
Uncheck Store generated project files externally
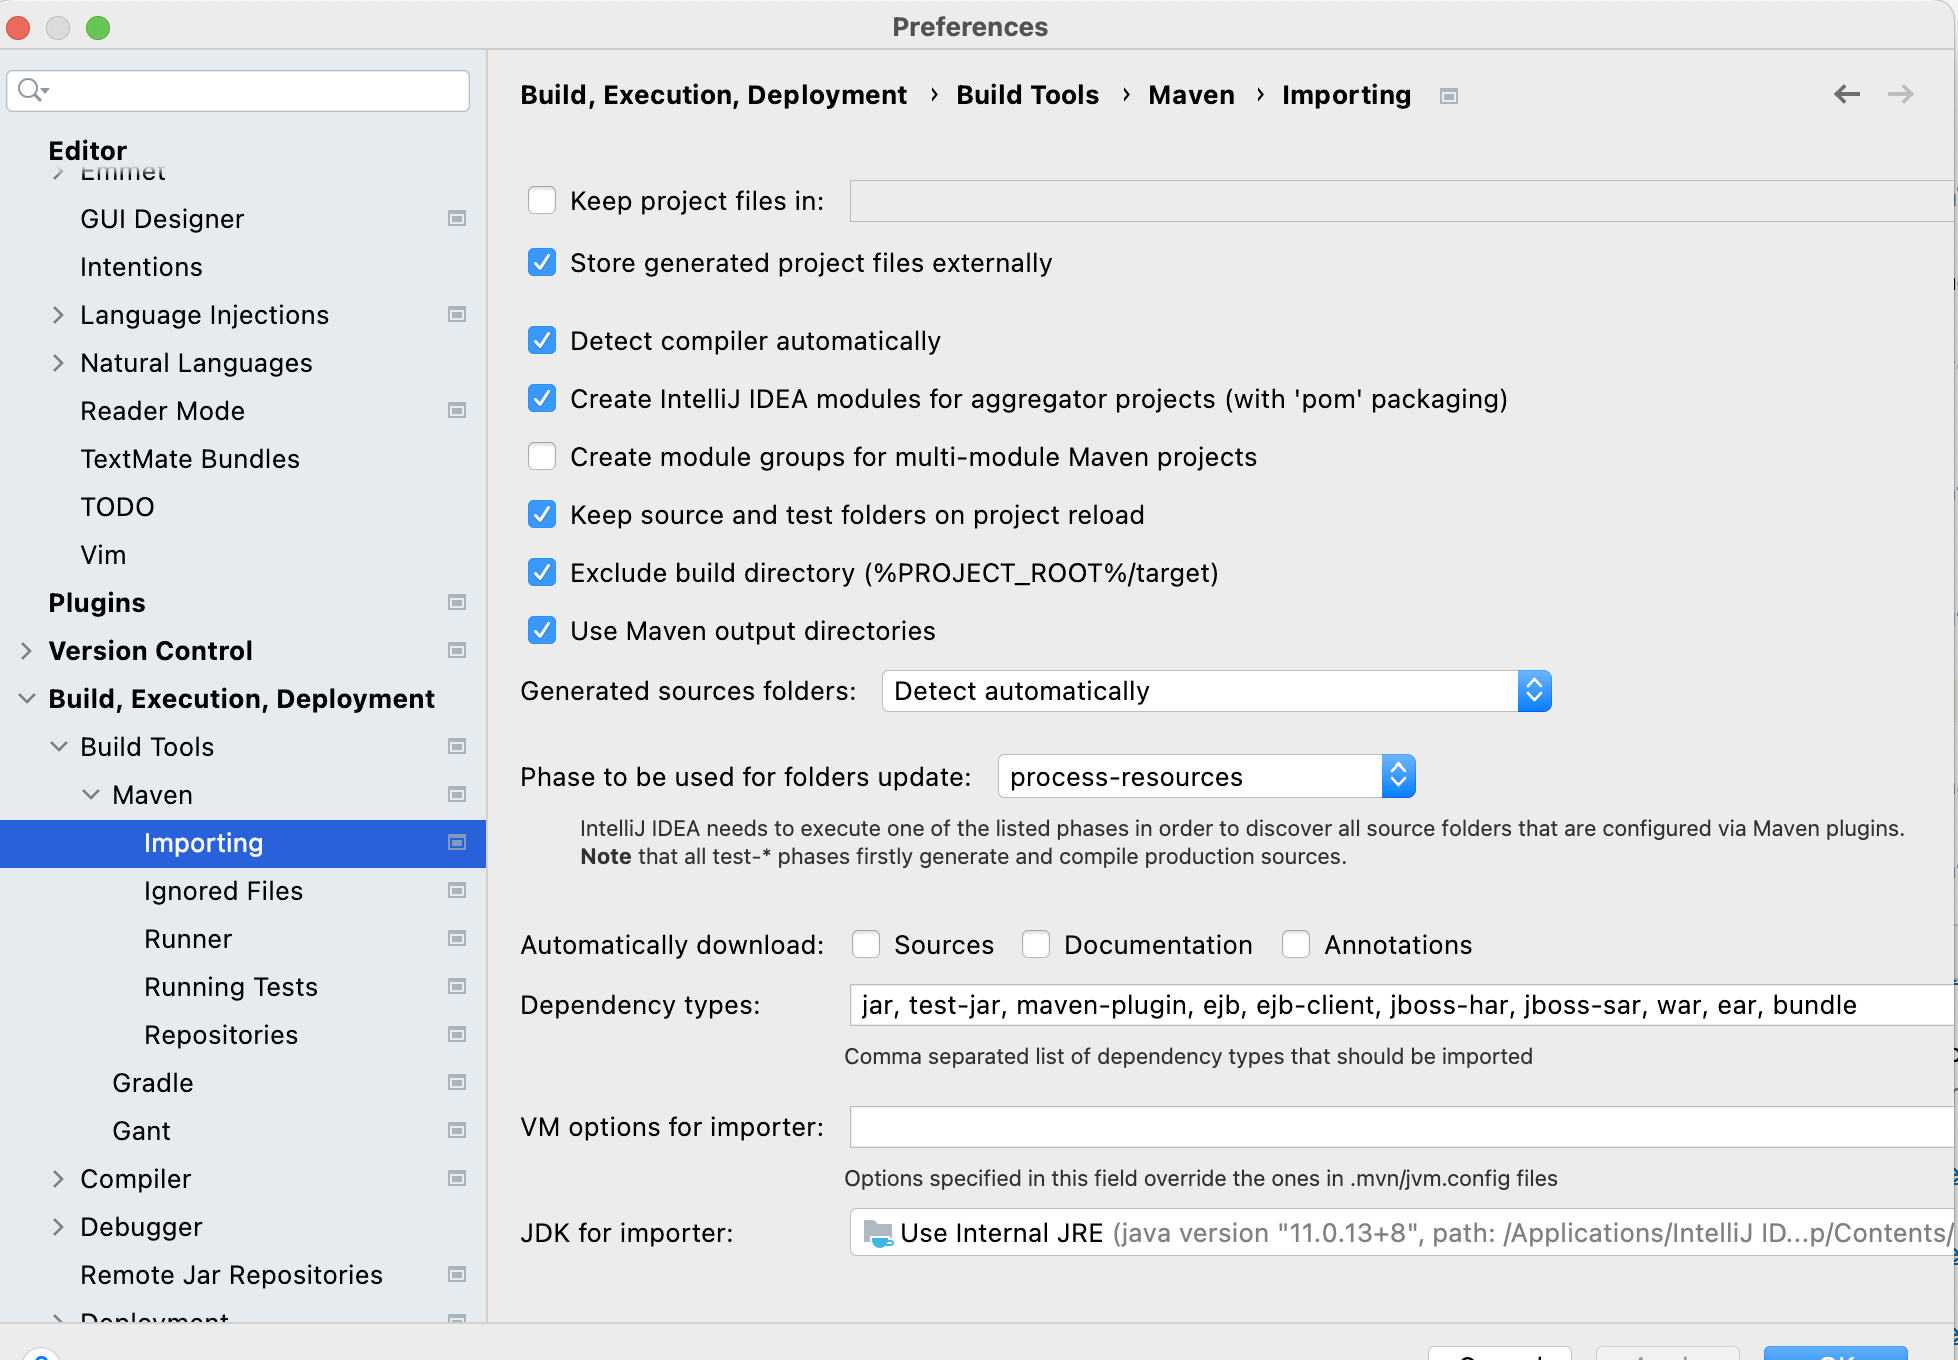(542, 263)
